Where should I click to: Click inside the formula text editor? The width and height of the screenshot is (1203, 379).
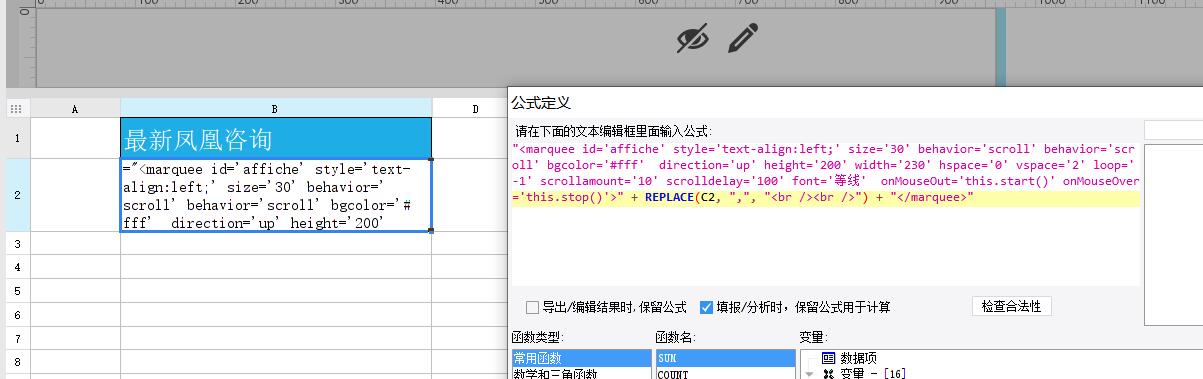pyautogui.click(x=825, y=213)
